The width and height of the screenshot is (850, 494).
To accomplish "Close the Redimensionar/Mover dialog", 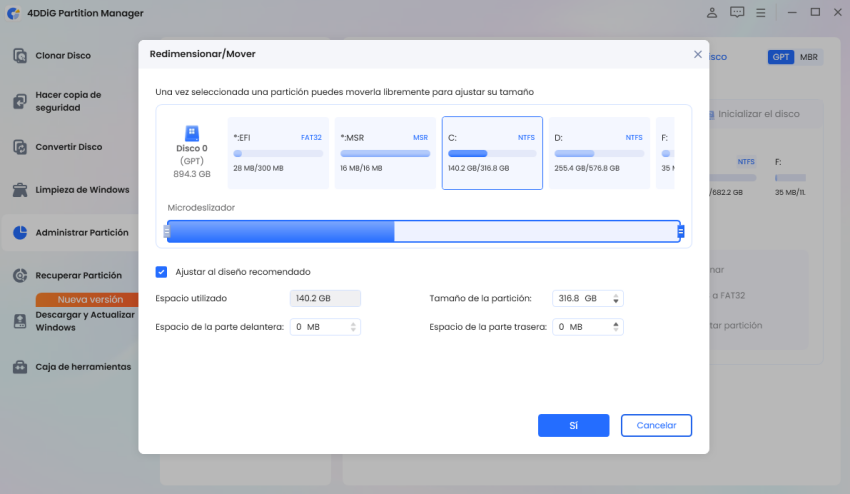I will [698, 54].
